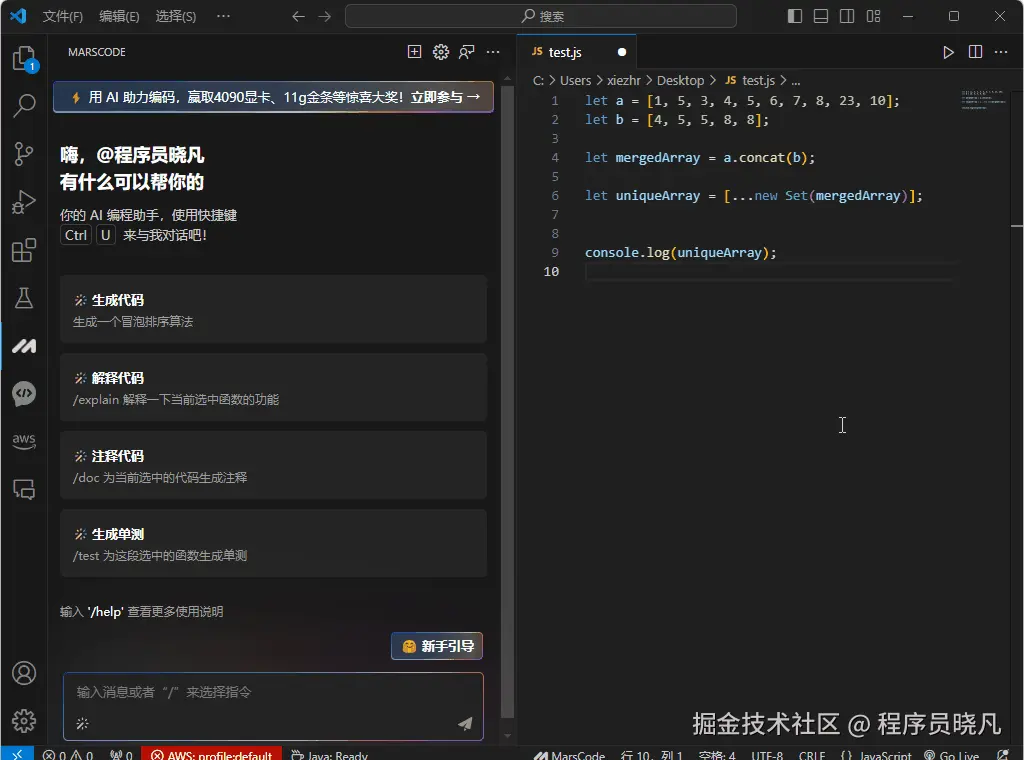Start Go Live server from status bar
Viewport: 1024px width, 760px height.
952,754
